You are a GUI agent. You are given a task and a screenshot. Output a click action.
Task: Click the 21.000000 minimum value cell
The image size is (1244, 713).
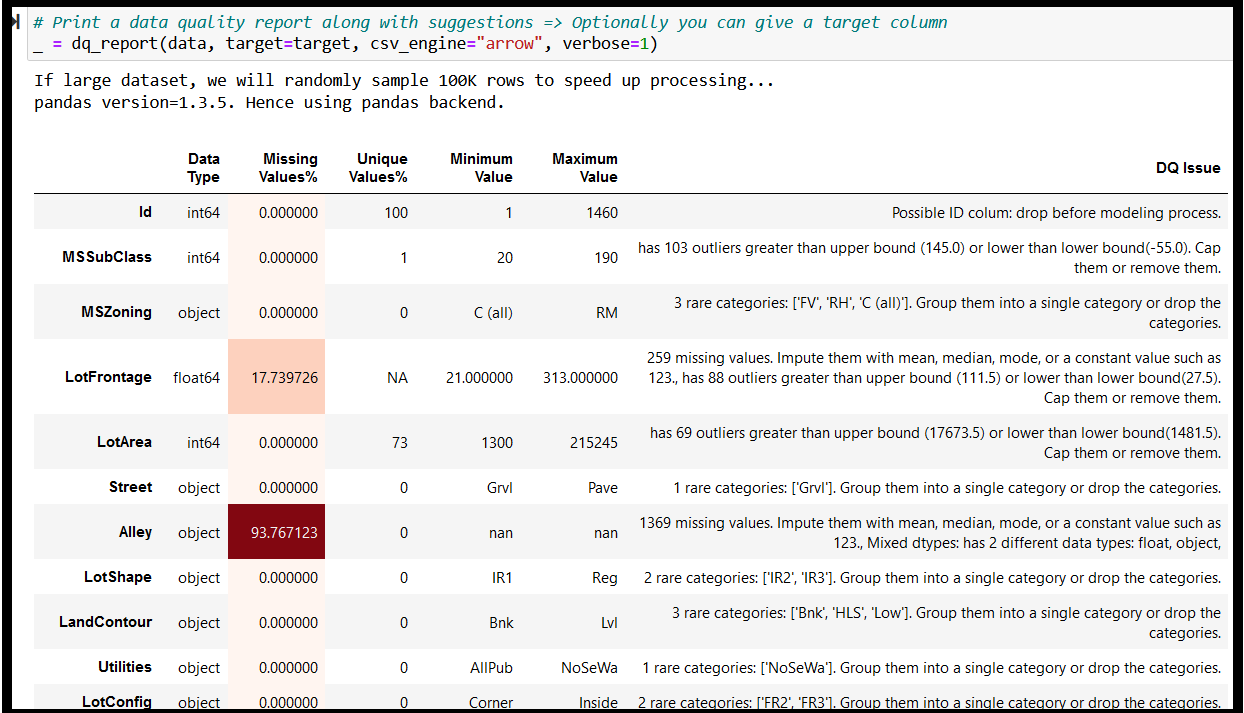click(480, 378)
